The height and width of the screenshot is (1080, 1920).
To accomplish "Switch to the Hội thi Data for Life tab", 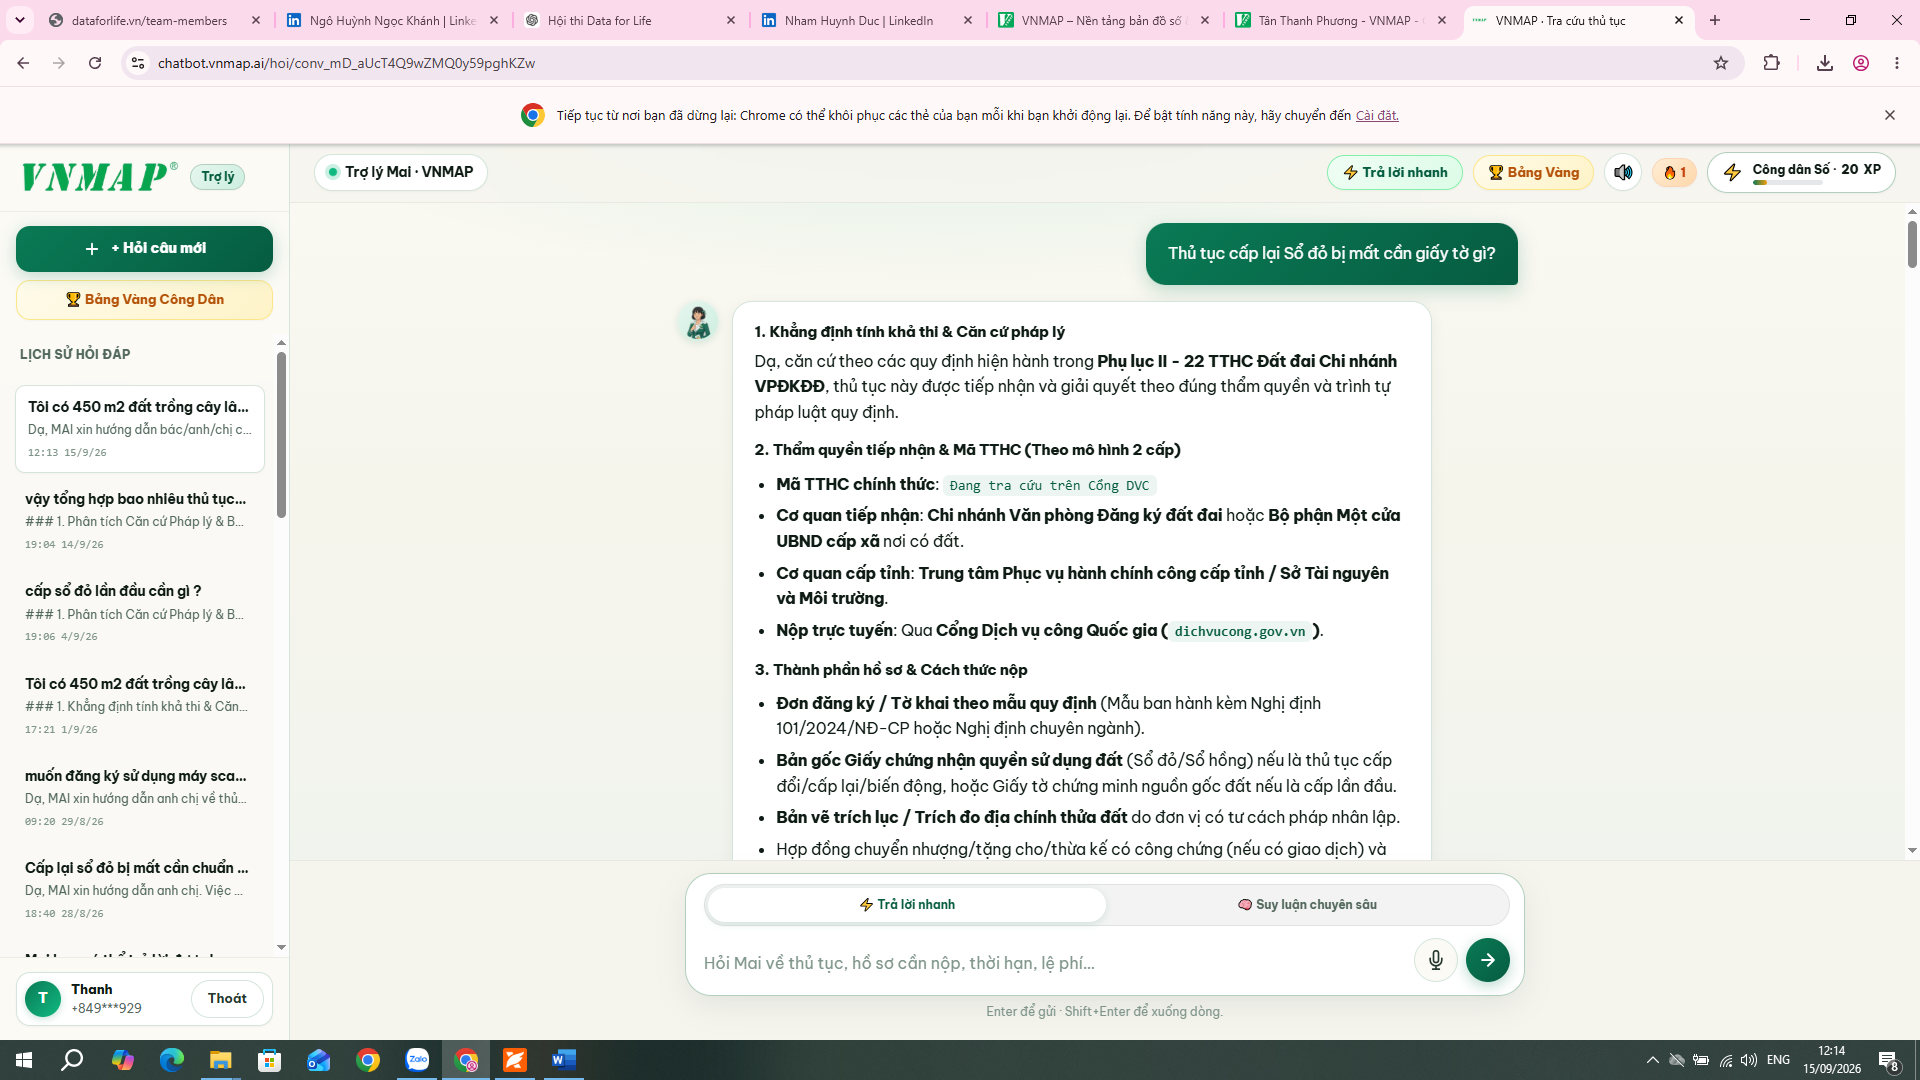I will pos(631,20).
